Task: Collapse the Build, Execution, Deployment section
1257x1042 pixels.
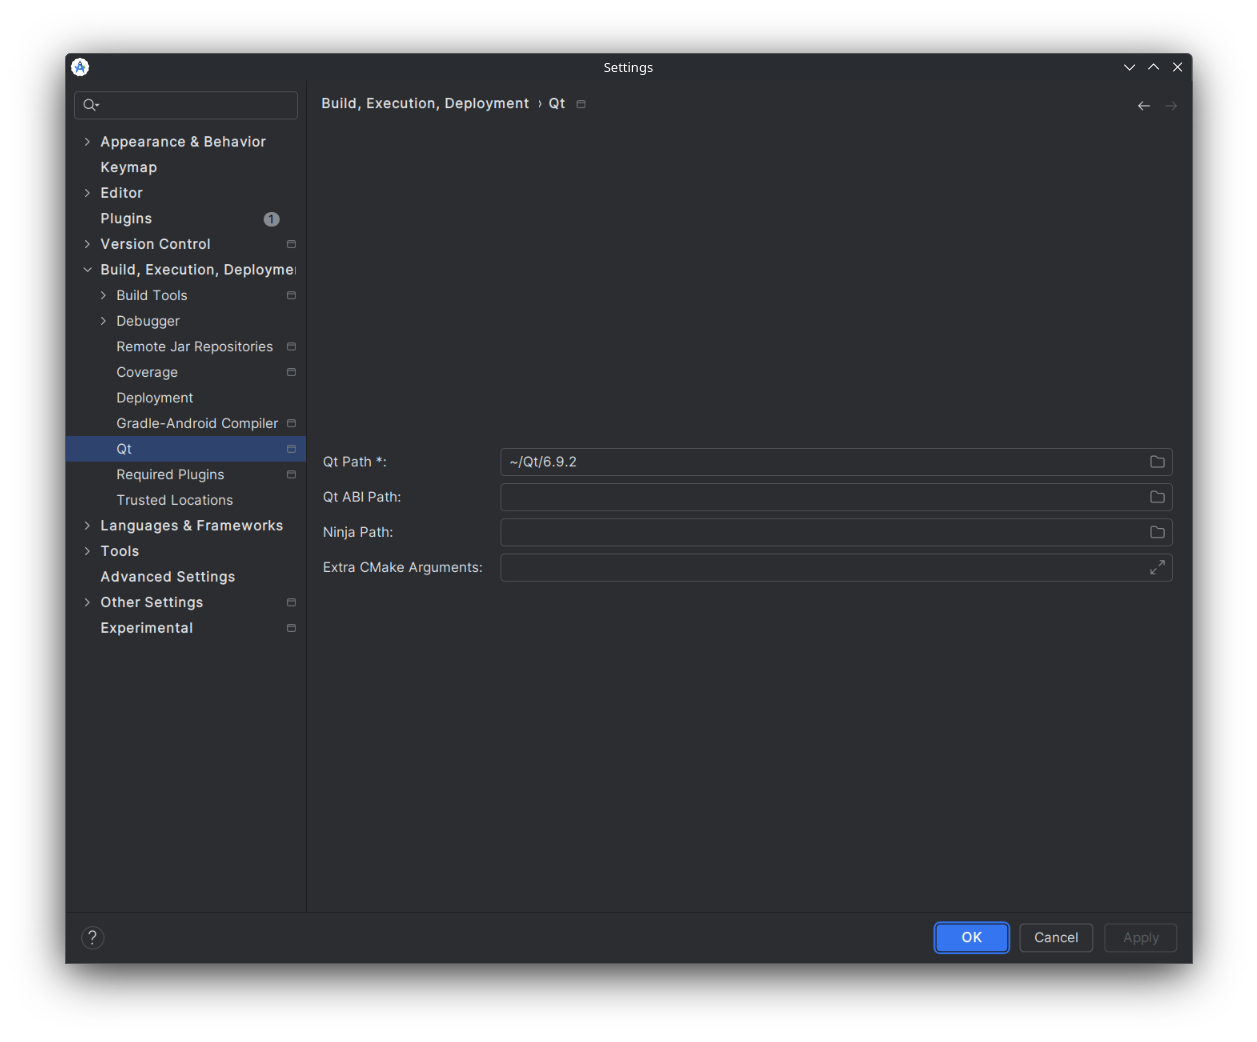Action: [x=87, y=269]
